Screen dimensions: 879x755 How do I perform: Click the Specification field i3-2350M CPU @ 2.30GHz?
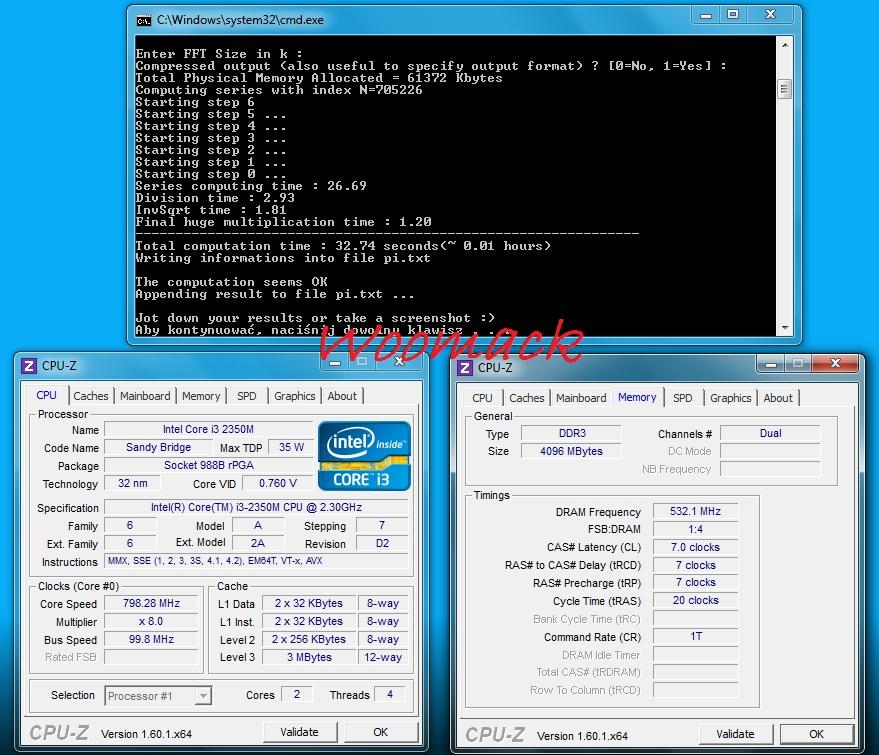(x=256, y=507)
